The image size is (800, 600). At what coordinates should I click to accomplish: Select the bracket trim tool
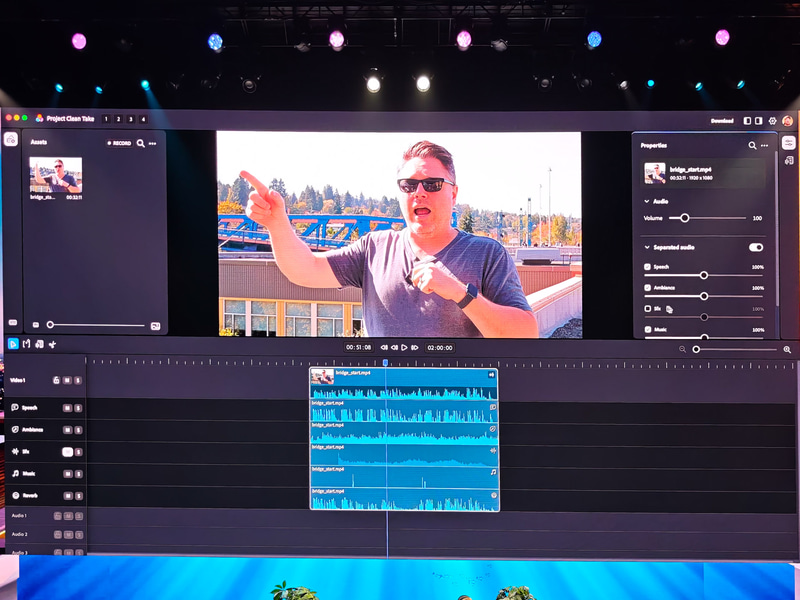27,344
